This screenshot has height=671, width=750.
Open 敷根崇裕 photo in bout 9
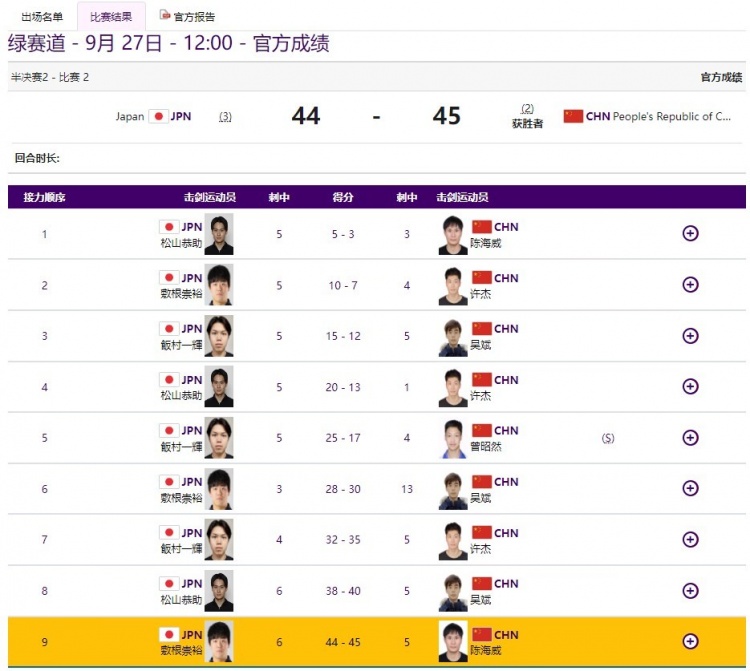click(219, 641)
